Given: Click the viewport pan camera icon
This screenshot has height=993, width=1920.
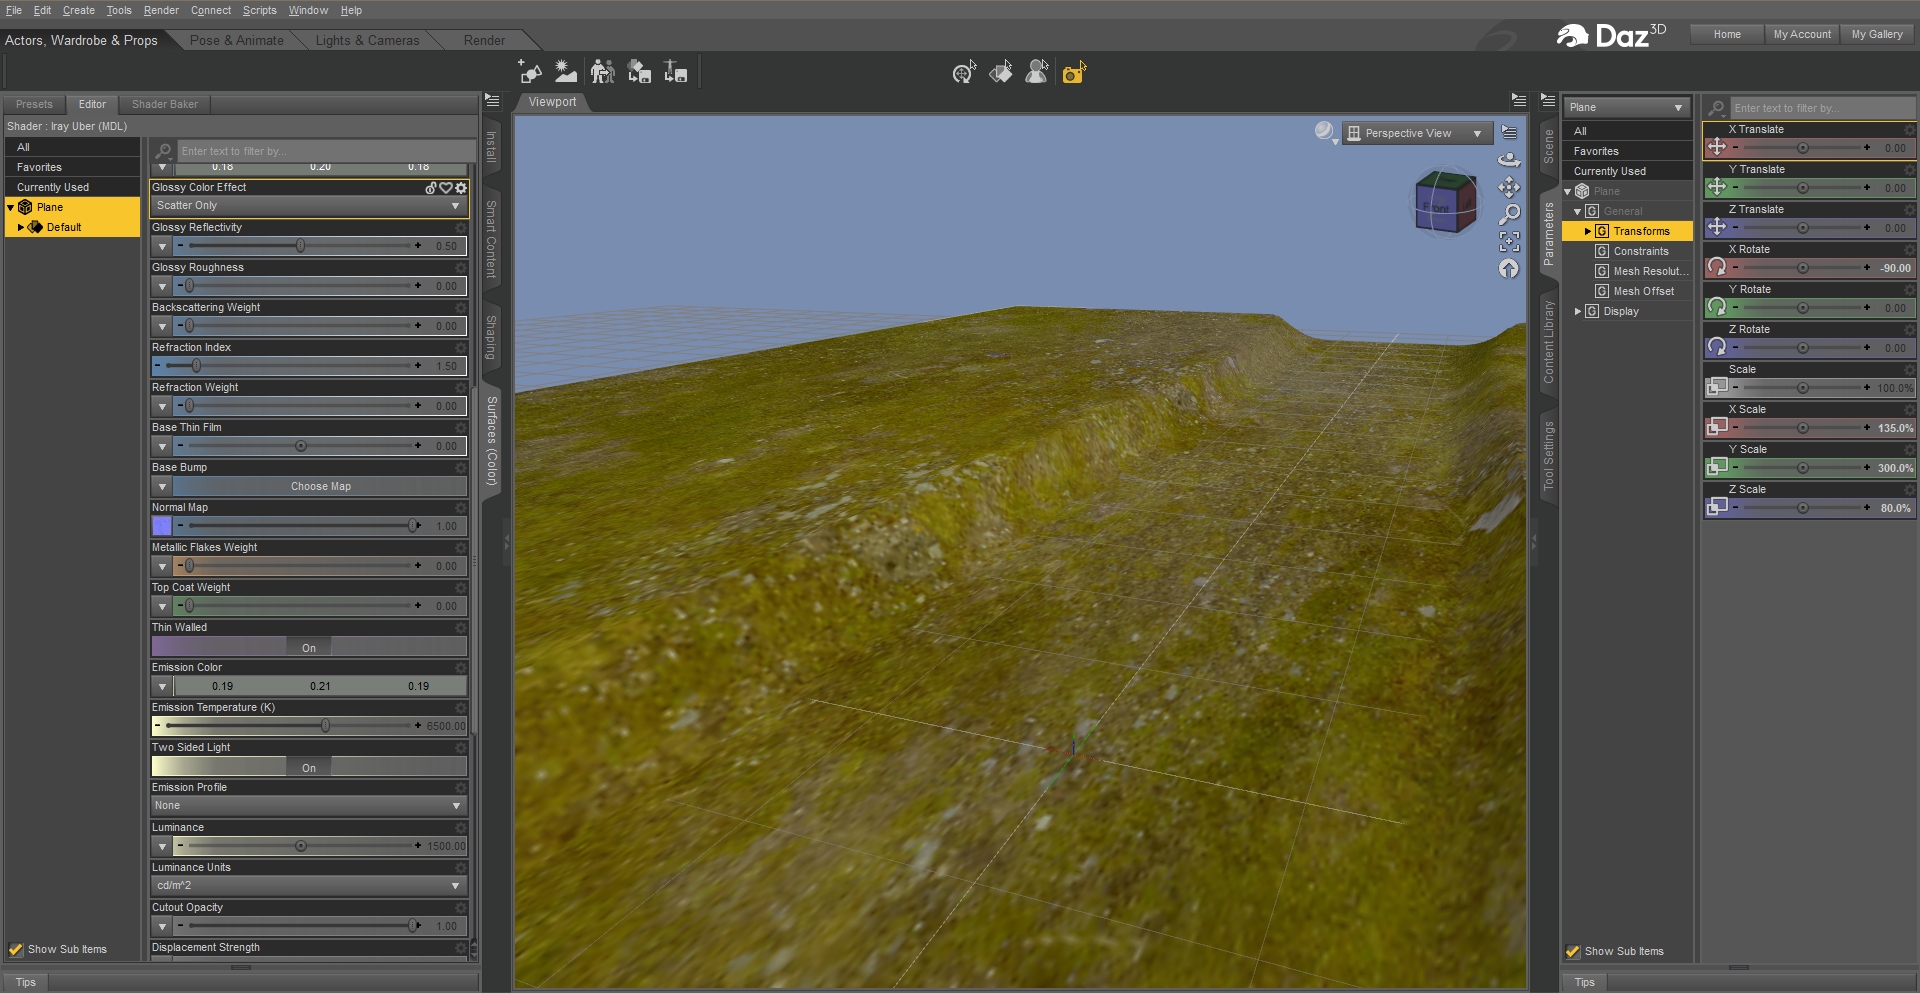Looking at the screenshot, I should pos(1509,187).
